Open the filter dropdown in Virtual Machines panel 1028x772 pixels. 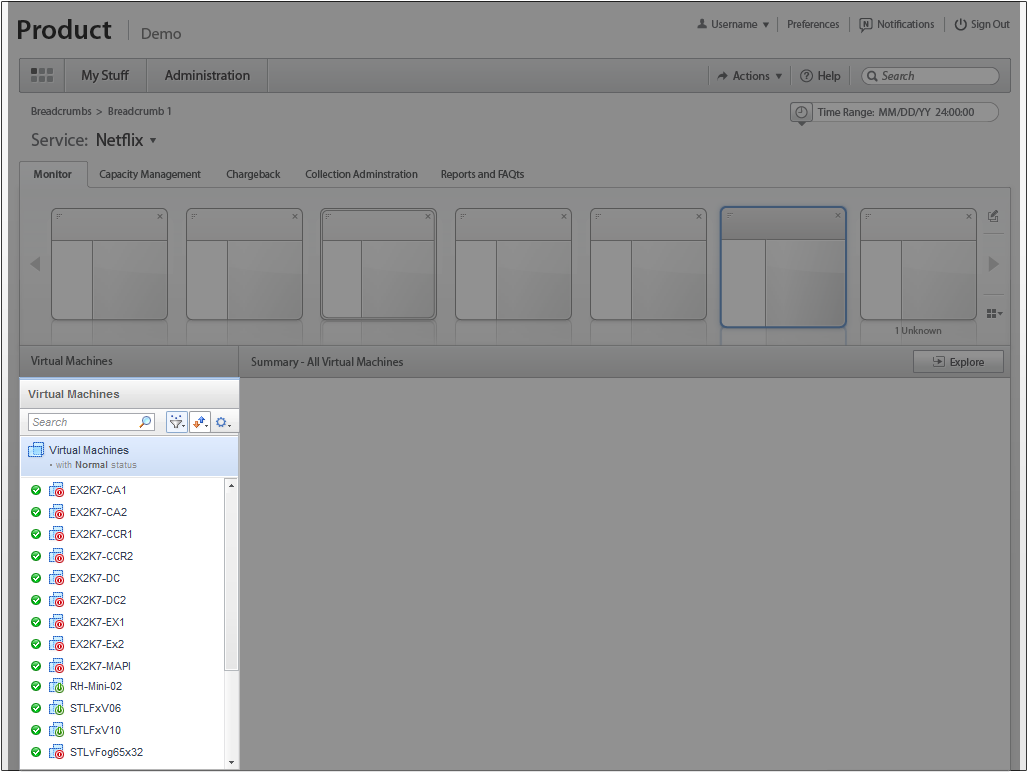(177, 422)
